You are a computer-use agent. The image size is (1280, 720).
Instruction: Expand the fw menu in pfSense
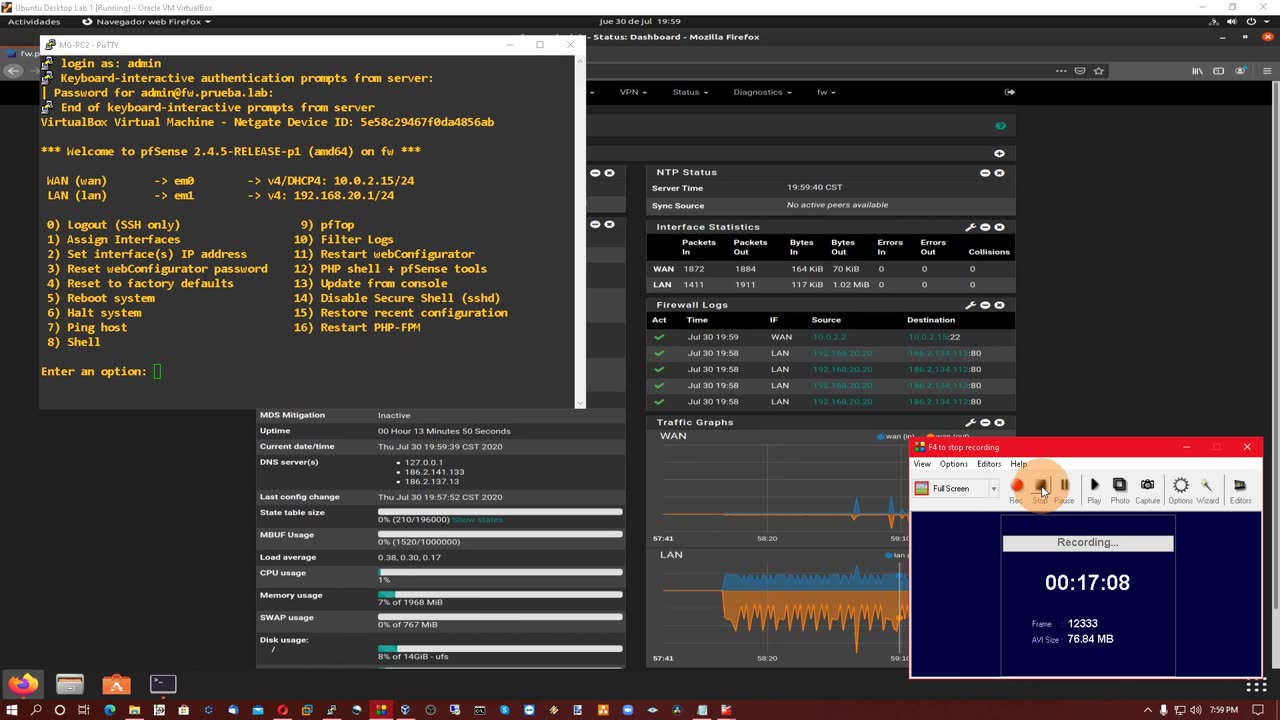(x=826, y=92)
